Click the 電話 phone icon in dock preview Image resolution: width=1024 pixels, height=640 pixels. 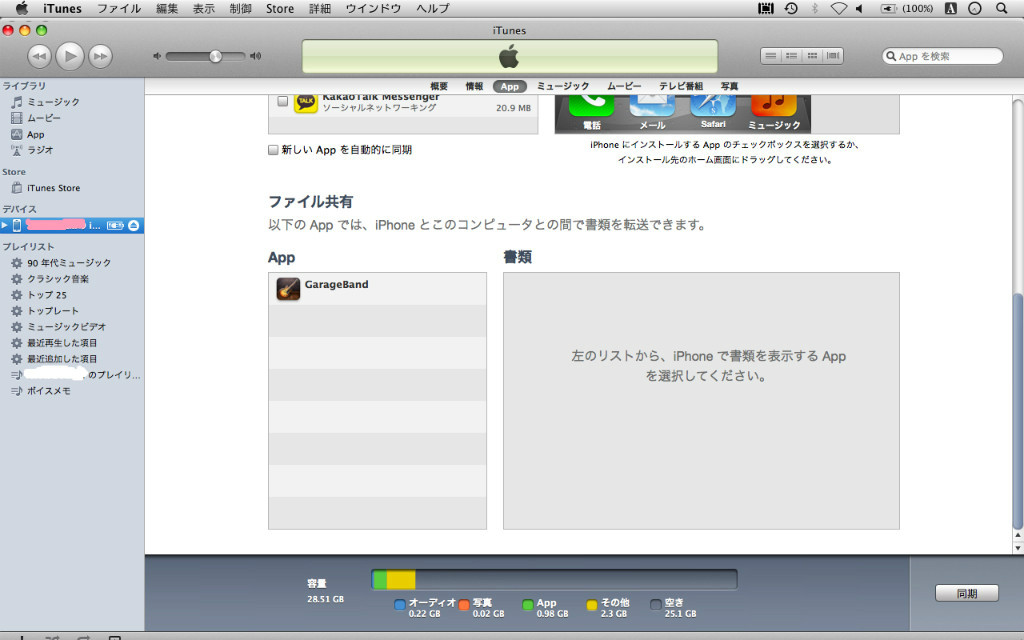click(x=592, y=106)
